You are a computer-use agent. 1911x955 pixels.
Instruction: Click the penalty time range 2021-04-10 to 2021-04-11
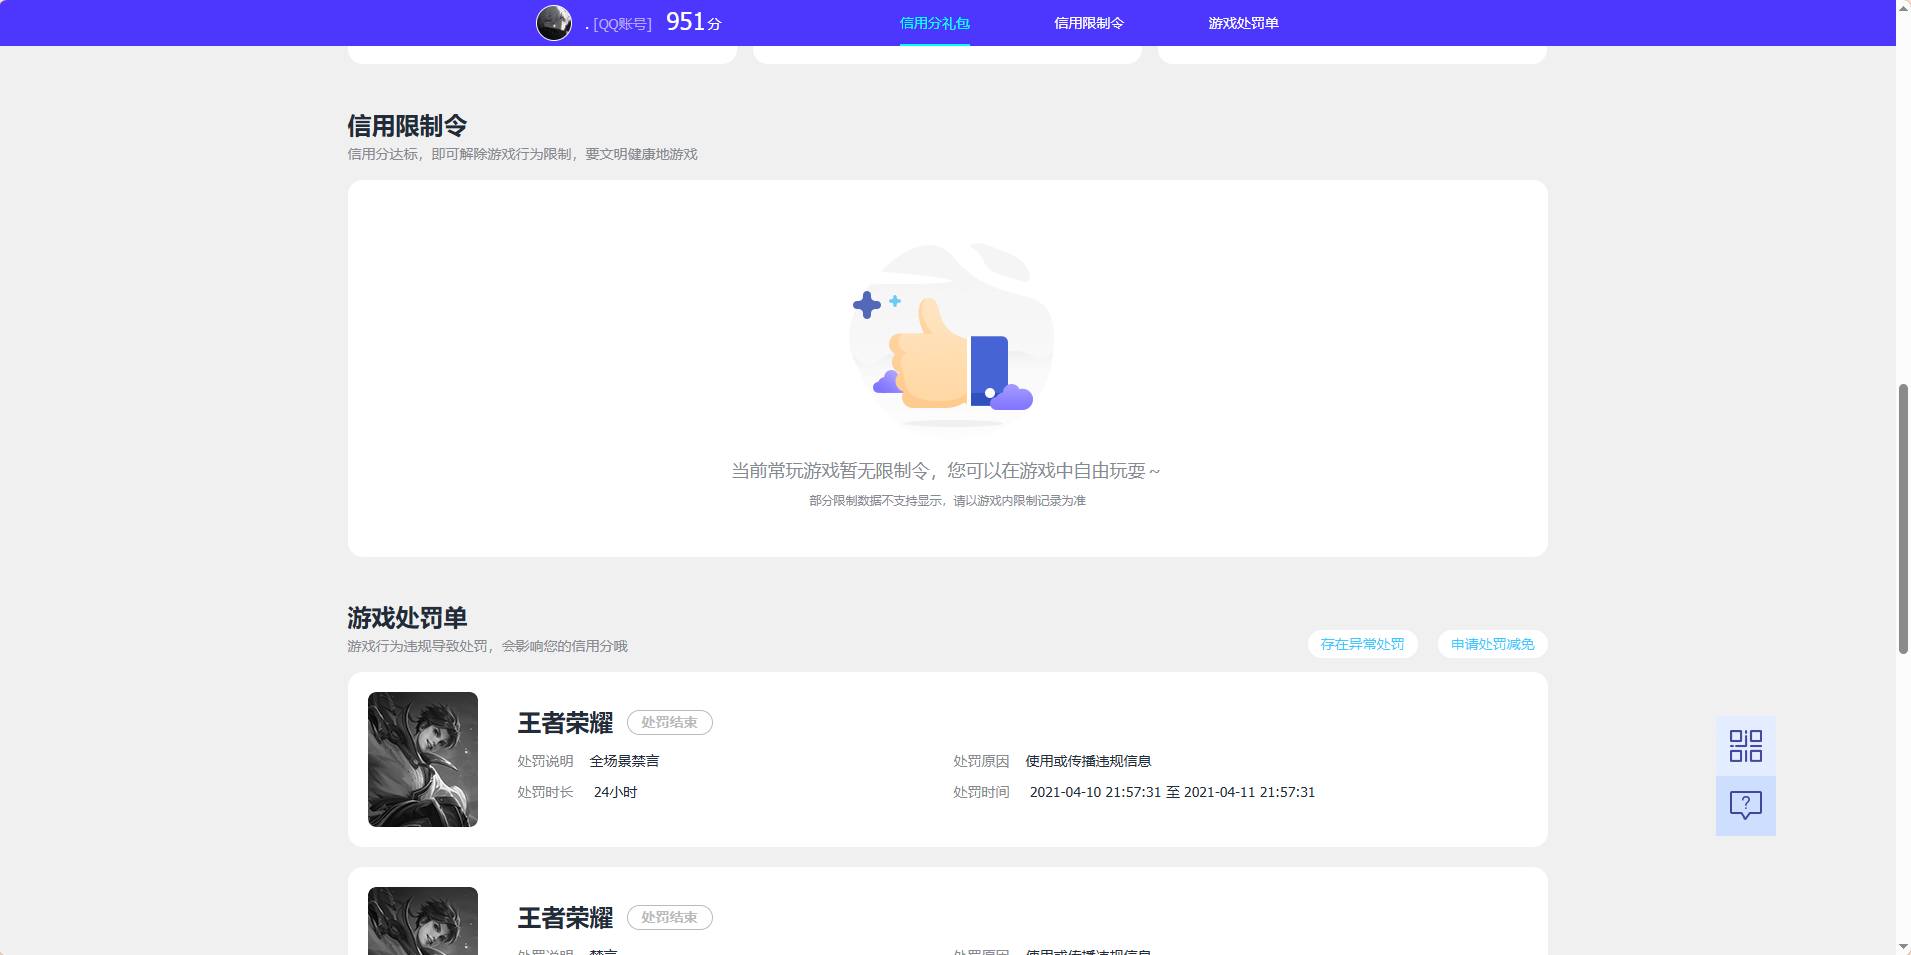[1172, 792]
